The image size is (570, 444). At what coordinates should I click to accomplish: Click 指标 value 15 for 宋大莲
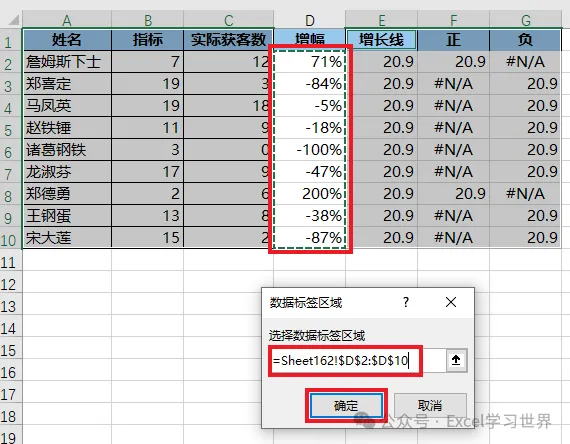click(x=148, y=238)
